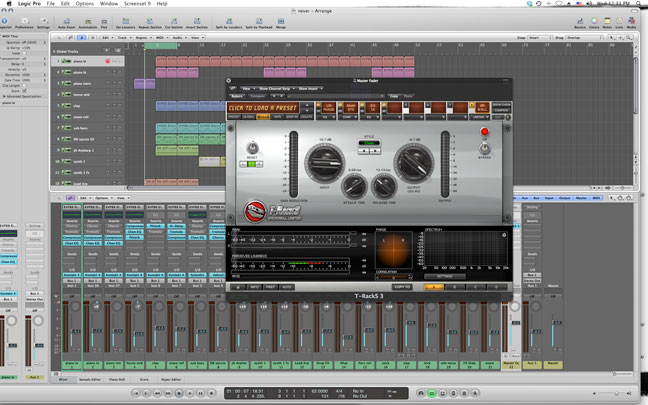This screenshot has height=405, width=648.
Task: Toggle Flex view from the toolbar
Action: [104, 21]
